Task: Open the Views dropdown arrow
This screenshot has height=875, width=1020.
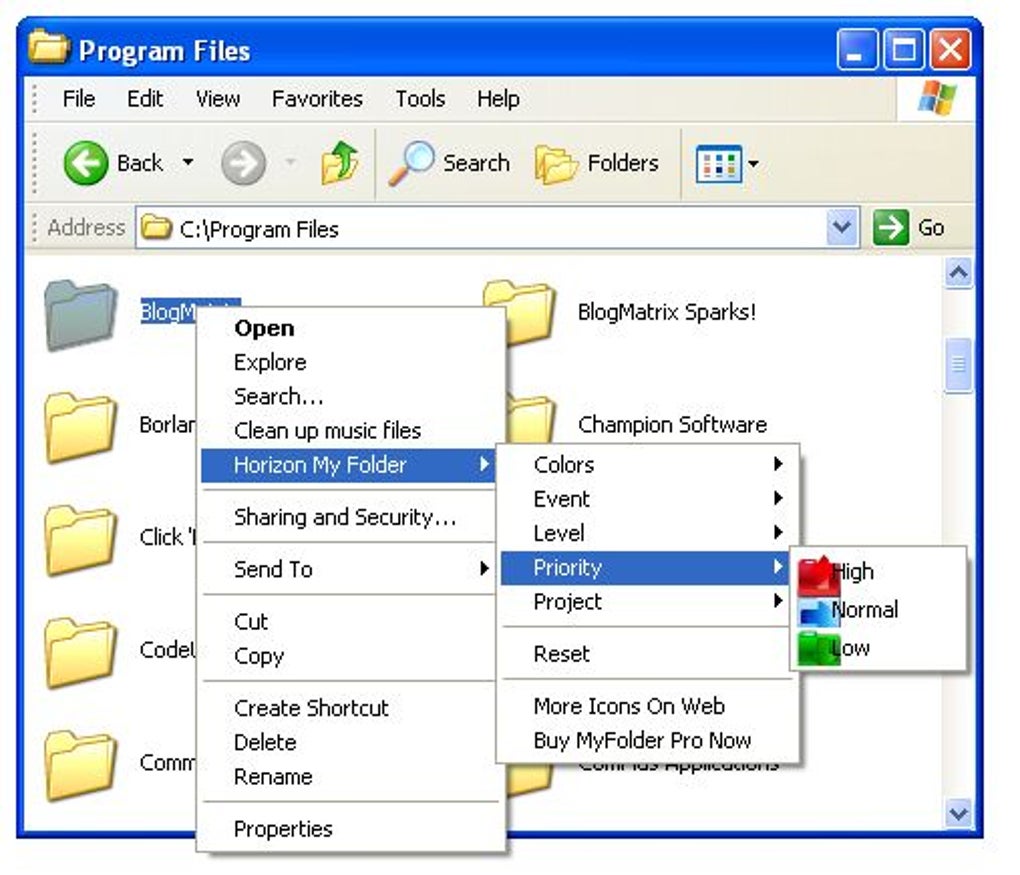Action: coord(753,163)
